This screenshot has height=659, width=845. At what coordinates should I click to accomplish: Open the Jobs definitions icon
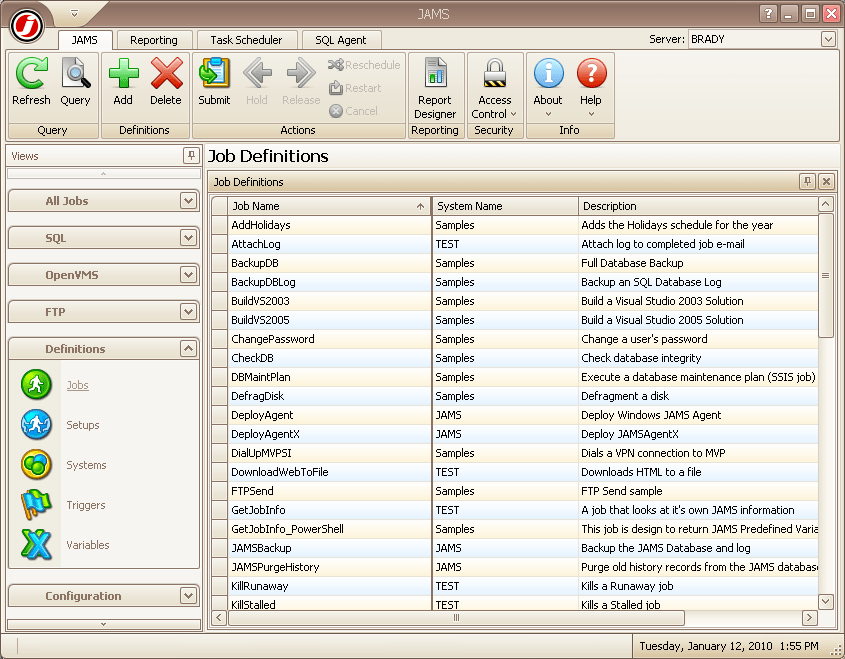[x=36, y=385]
